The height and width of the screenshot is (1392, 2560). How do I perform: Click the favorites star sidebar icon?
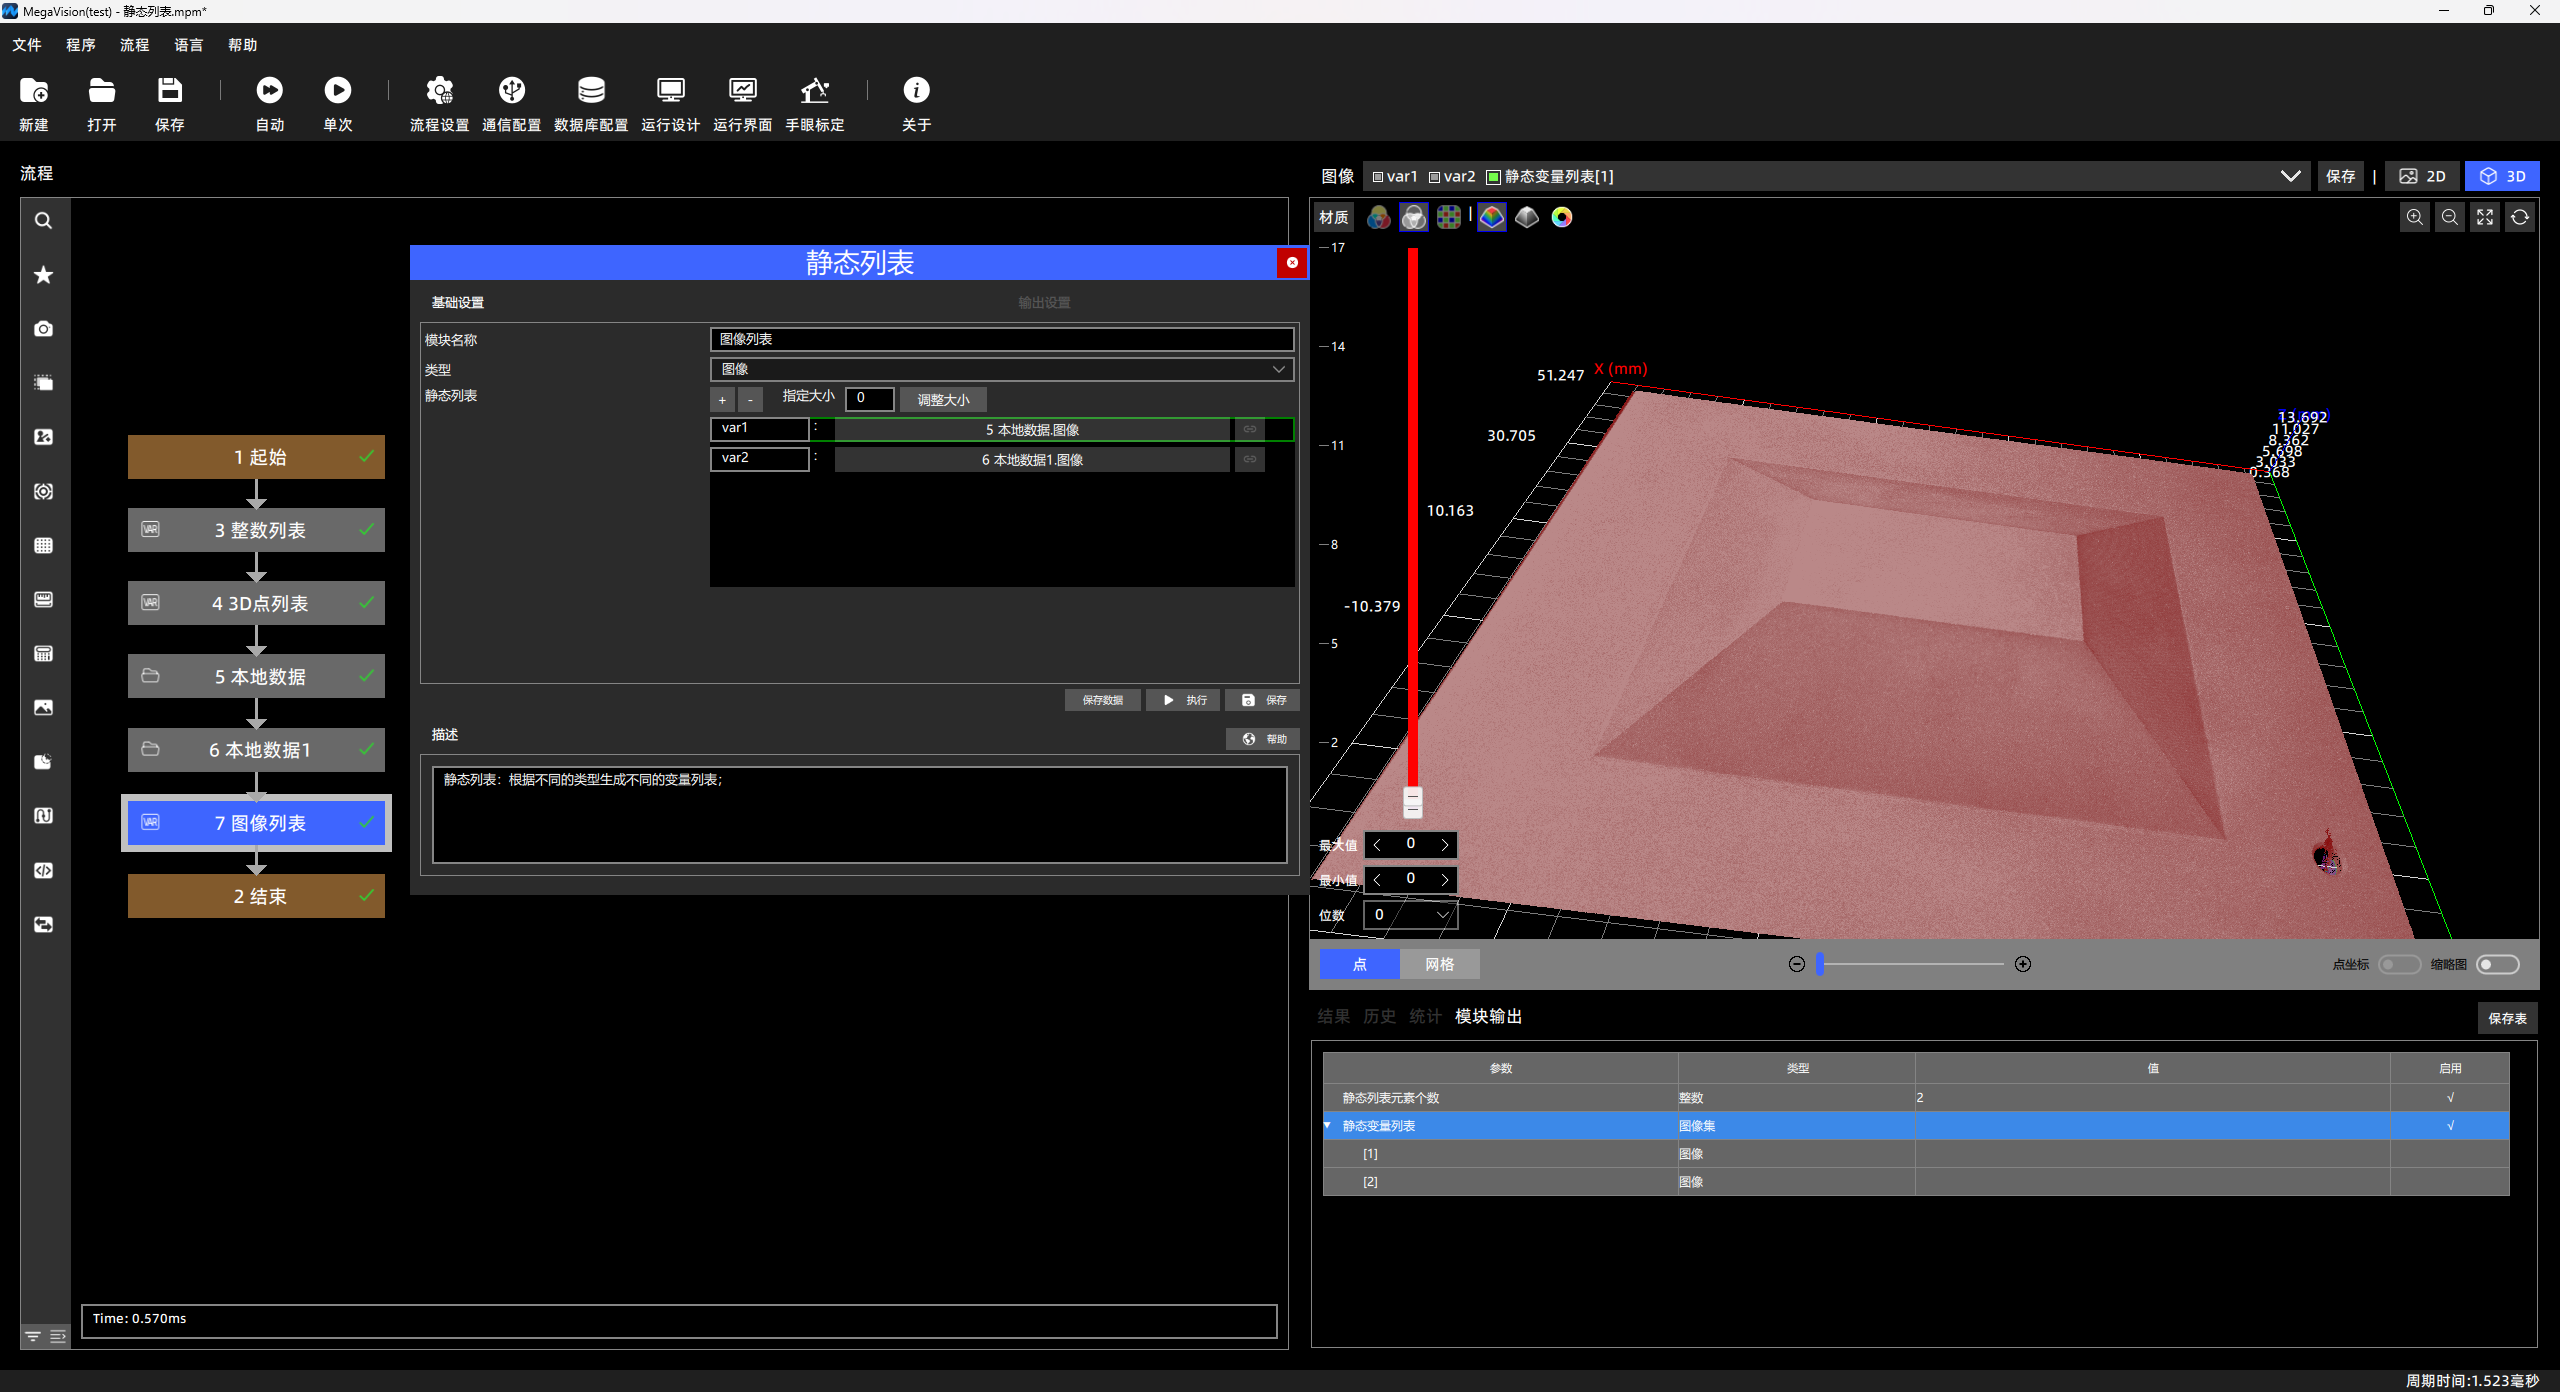click(44, 275)
